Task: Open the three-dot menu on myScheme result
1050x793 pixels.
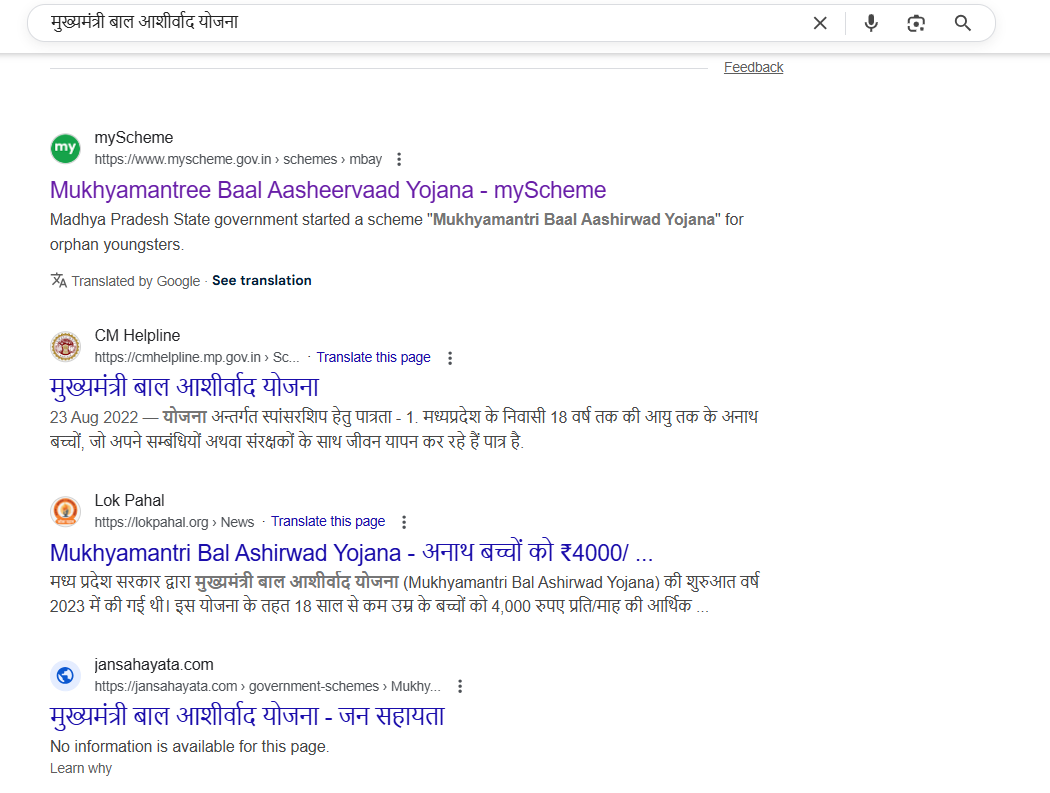Action: tap(399, 158)
